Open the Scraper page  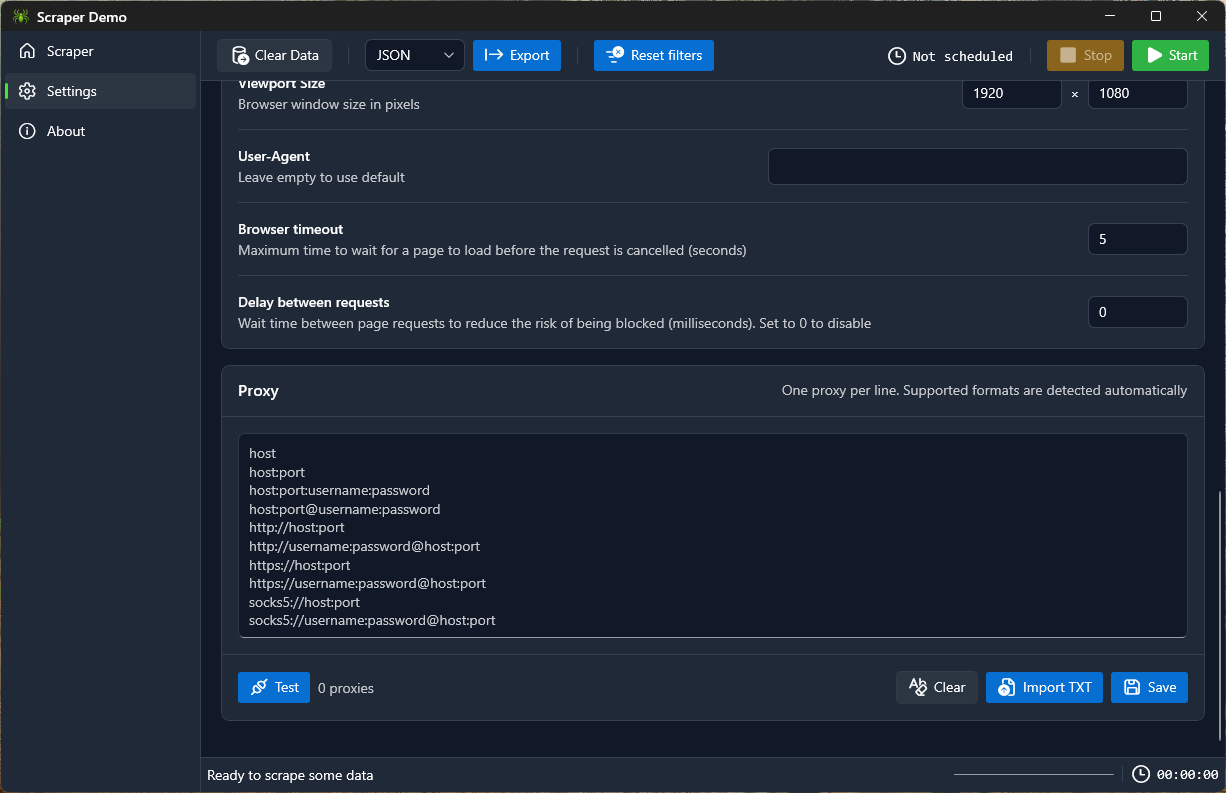pyautogui.click(x=100, y=51)
